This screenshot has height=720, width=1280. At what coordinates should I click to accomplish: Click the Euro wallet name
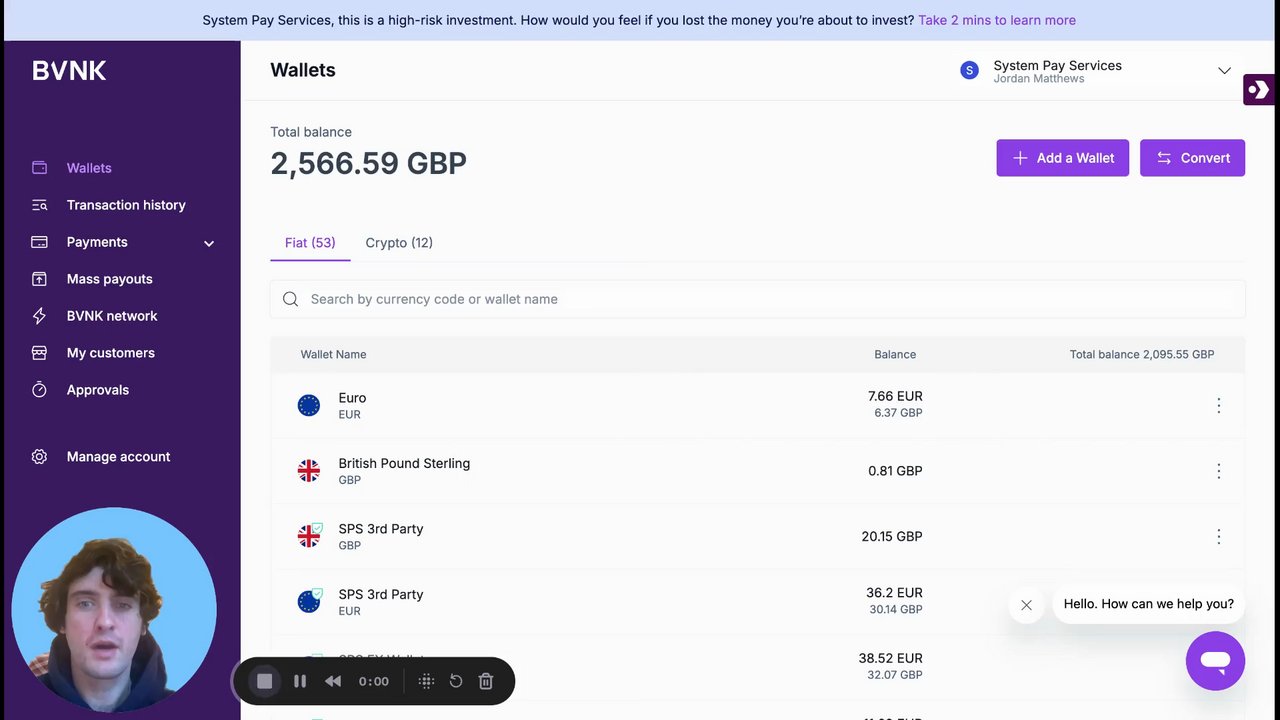point(352,398)
